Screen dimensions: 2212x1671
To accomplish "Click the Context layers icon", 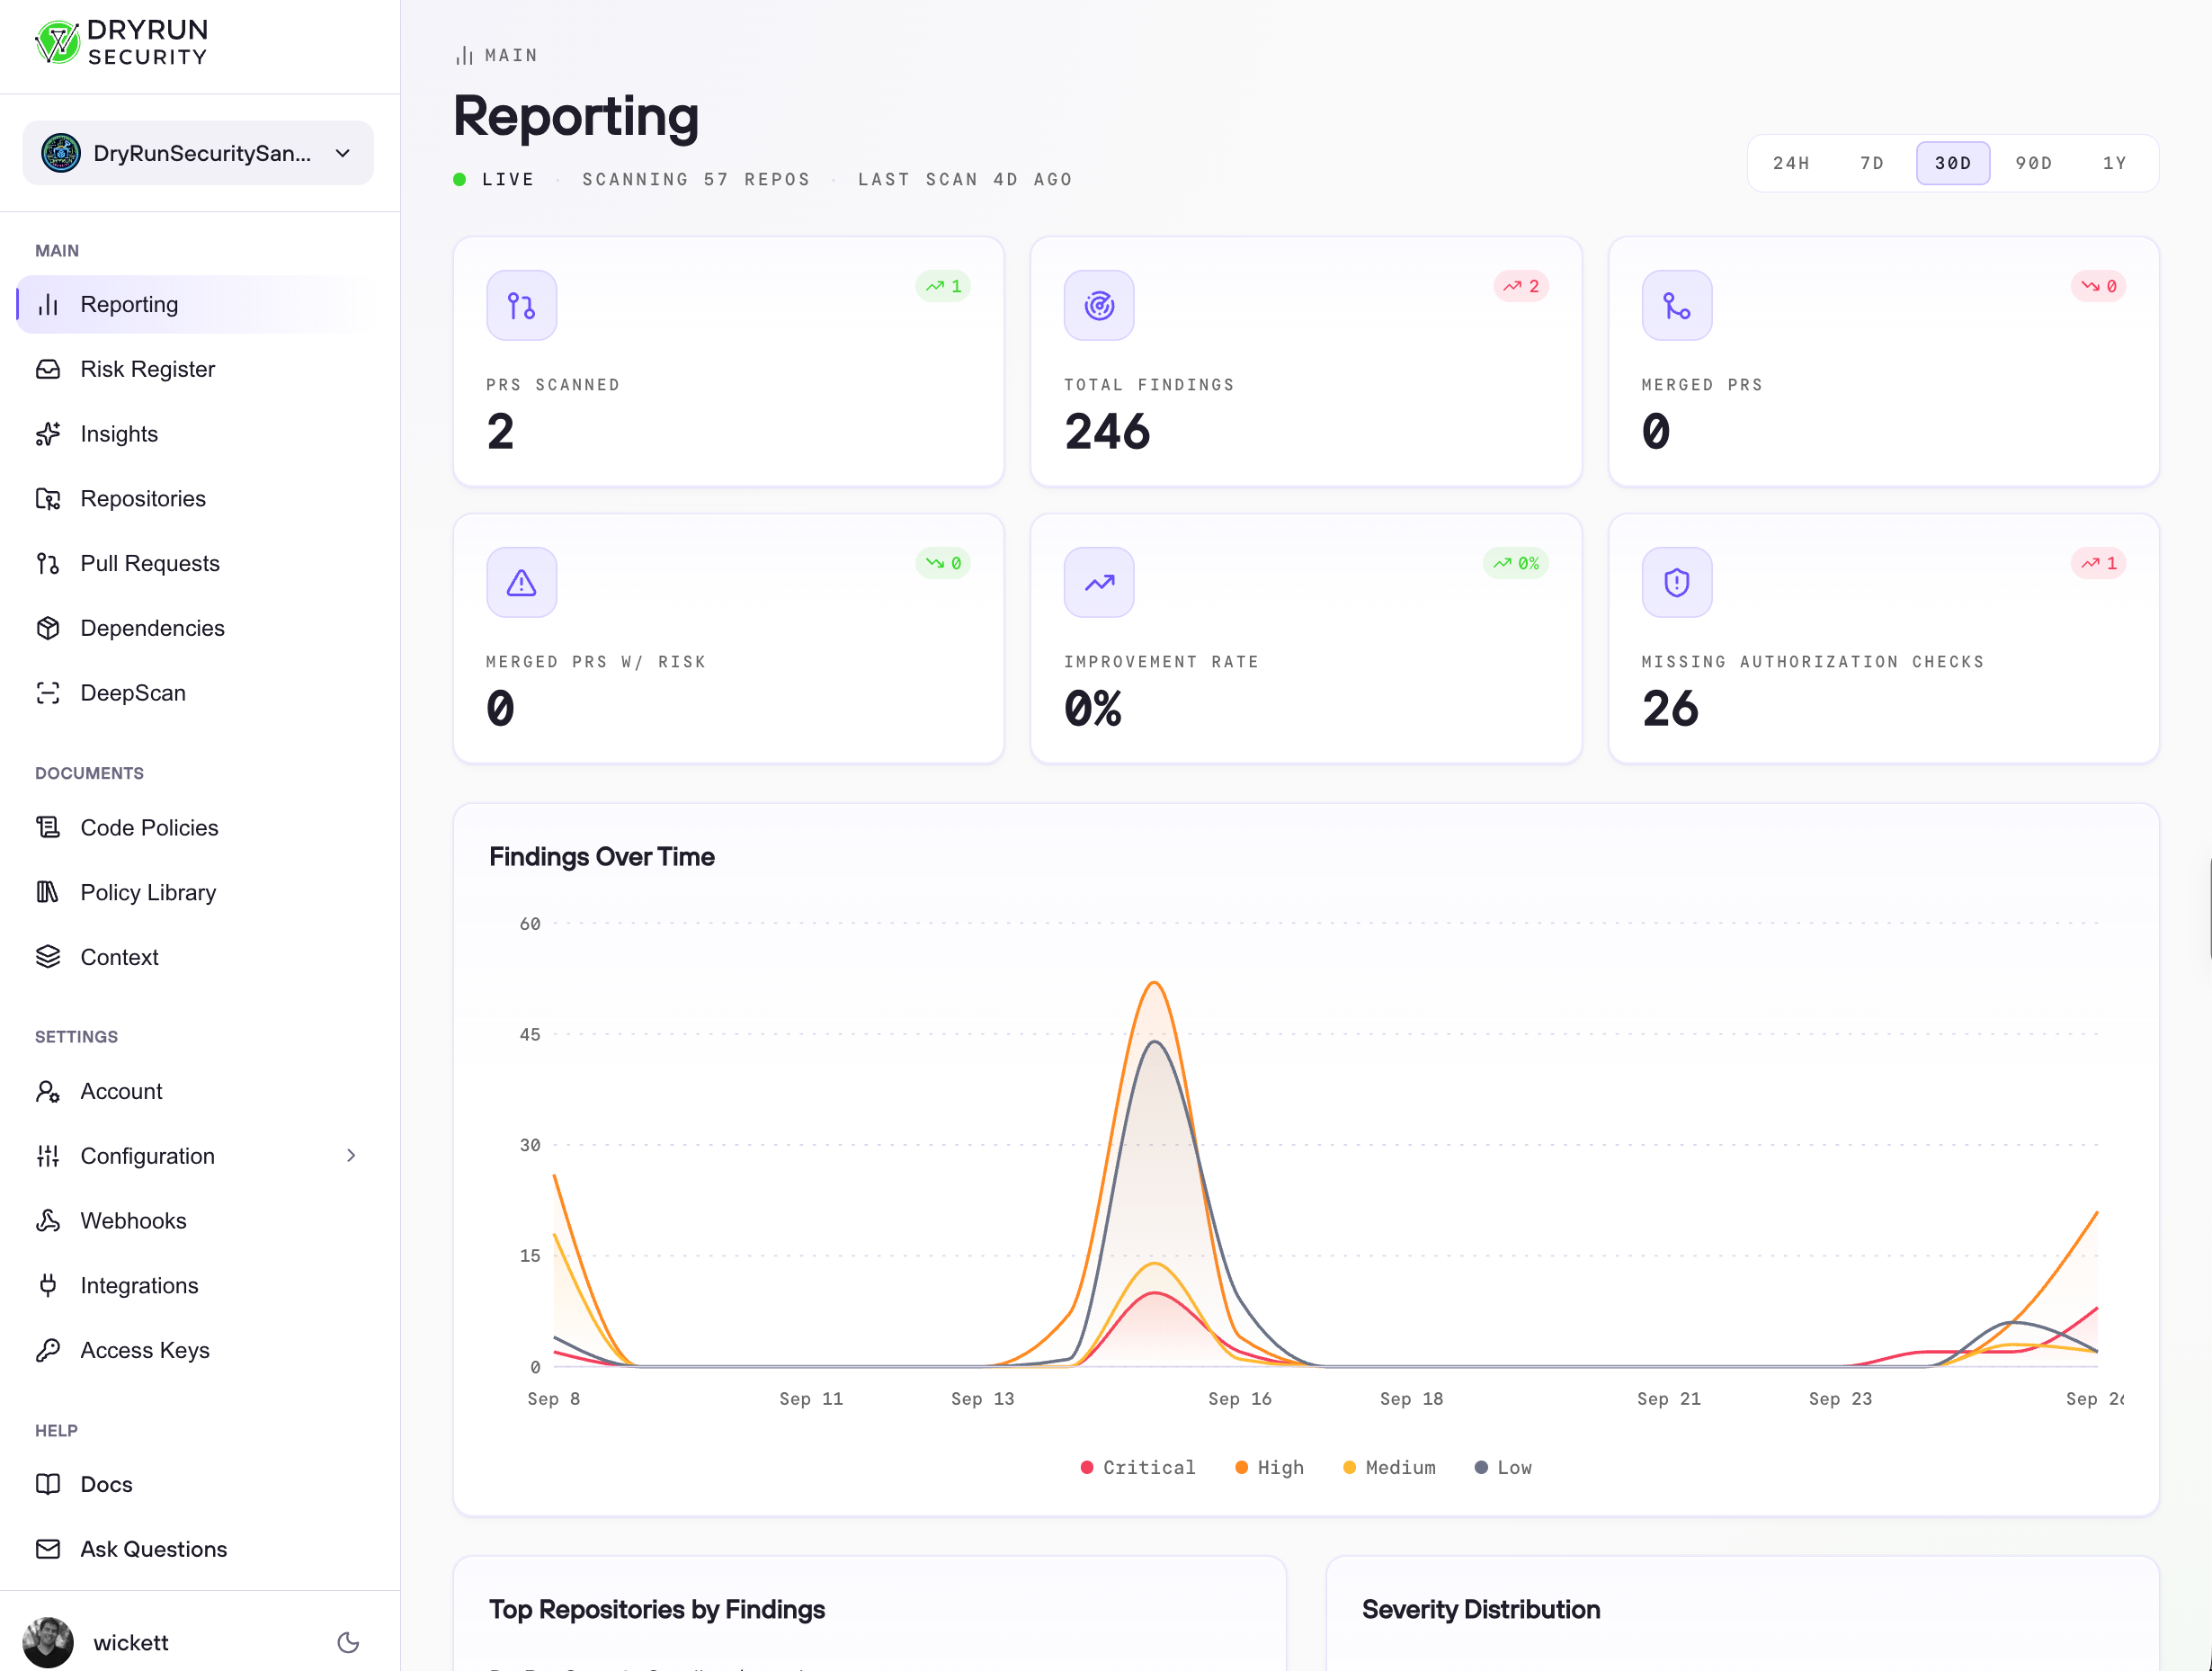I will pos(48,957).
